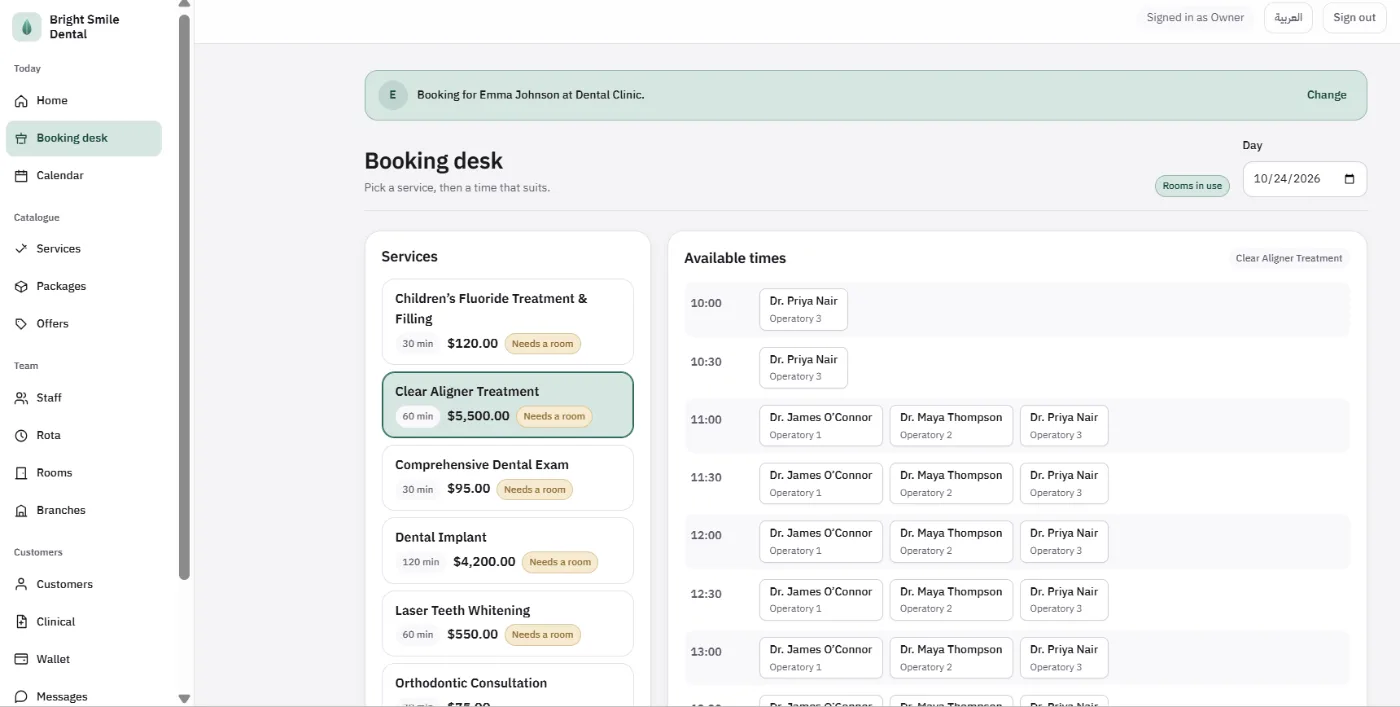Click the Emma Johnson avatar letter E

point(392,95)
